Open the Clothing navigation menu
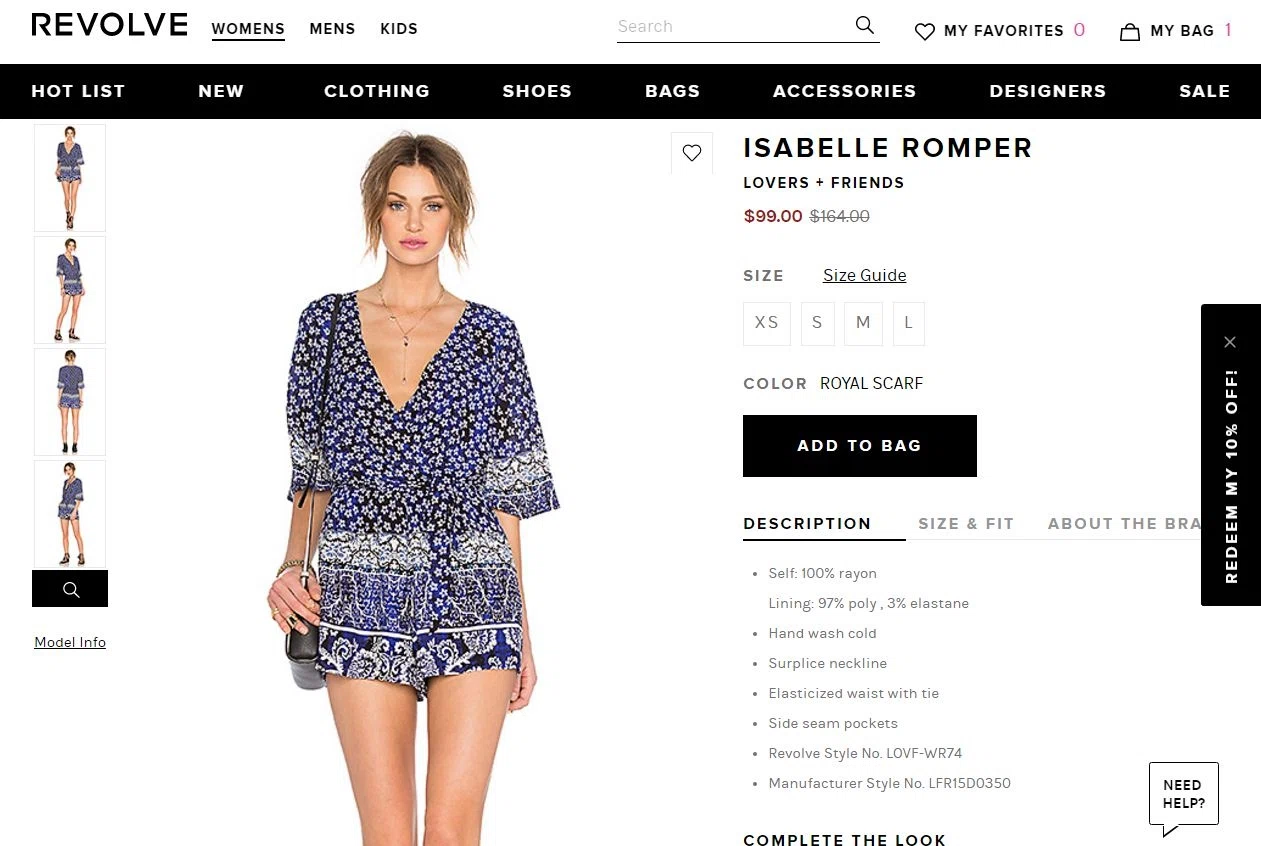Image resolution: width=1261 pixels, height=846 pixels. 377,91
